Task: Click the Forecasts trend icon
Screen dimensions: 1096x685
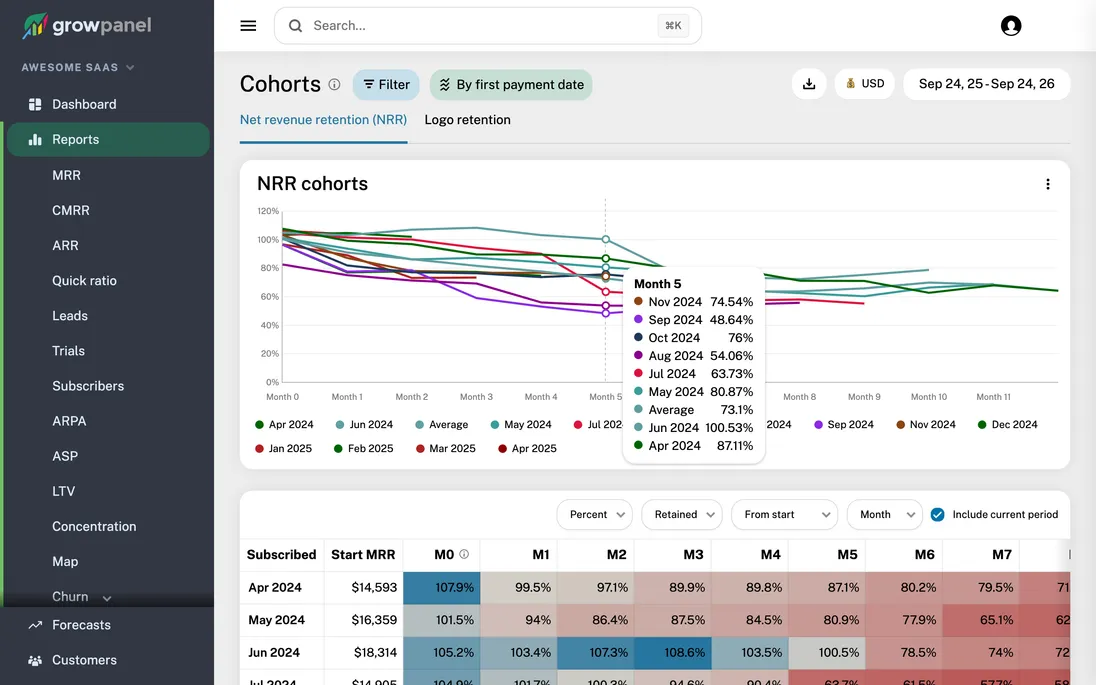Action: (35, 625)
